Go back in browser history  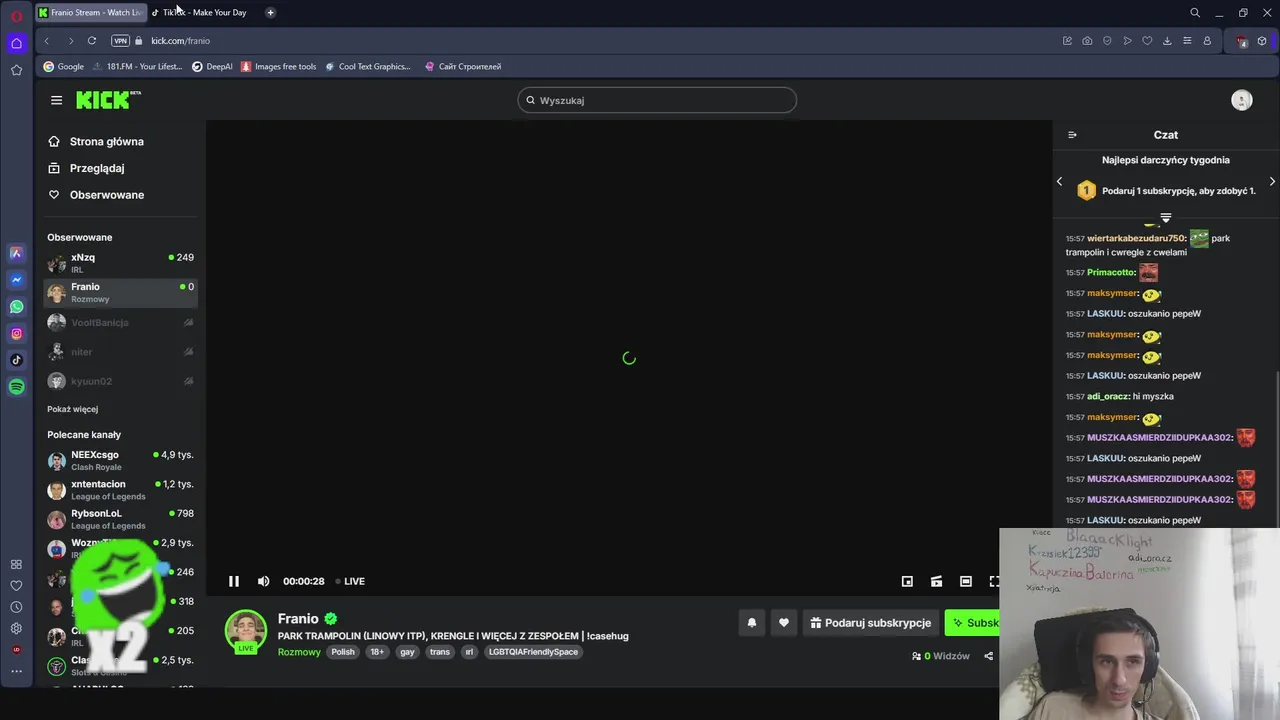pos(47,41)
